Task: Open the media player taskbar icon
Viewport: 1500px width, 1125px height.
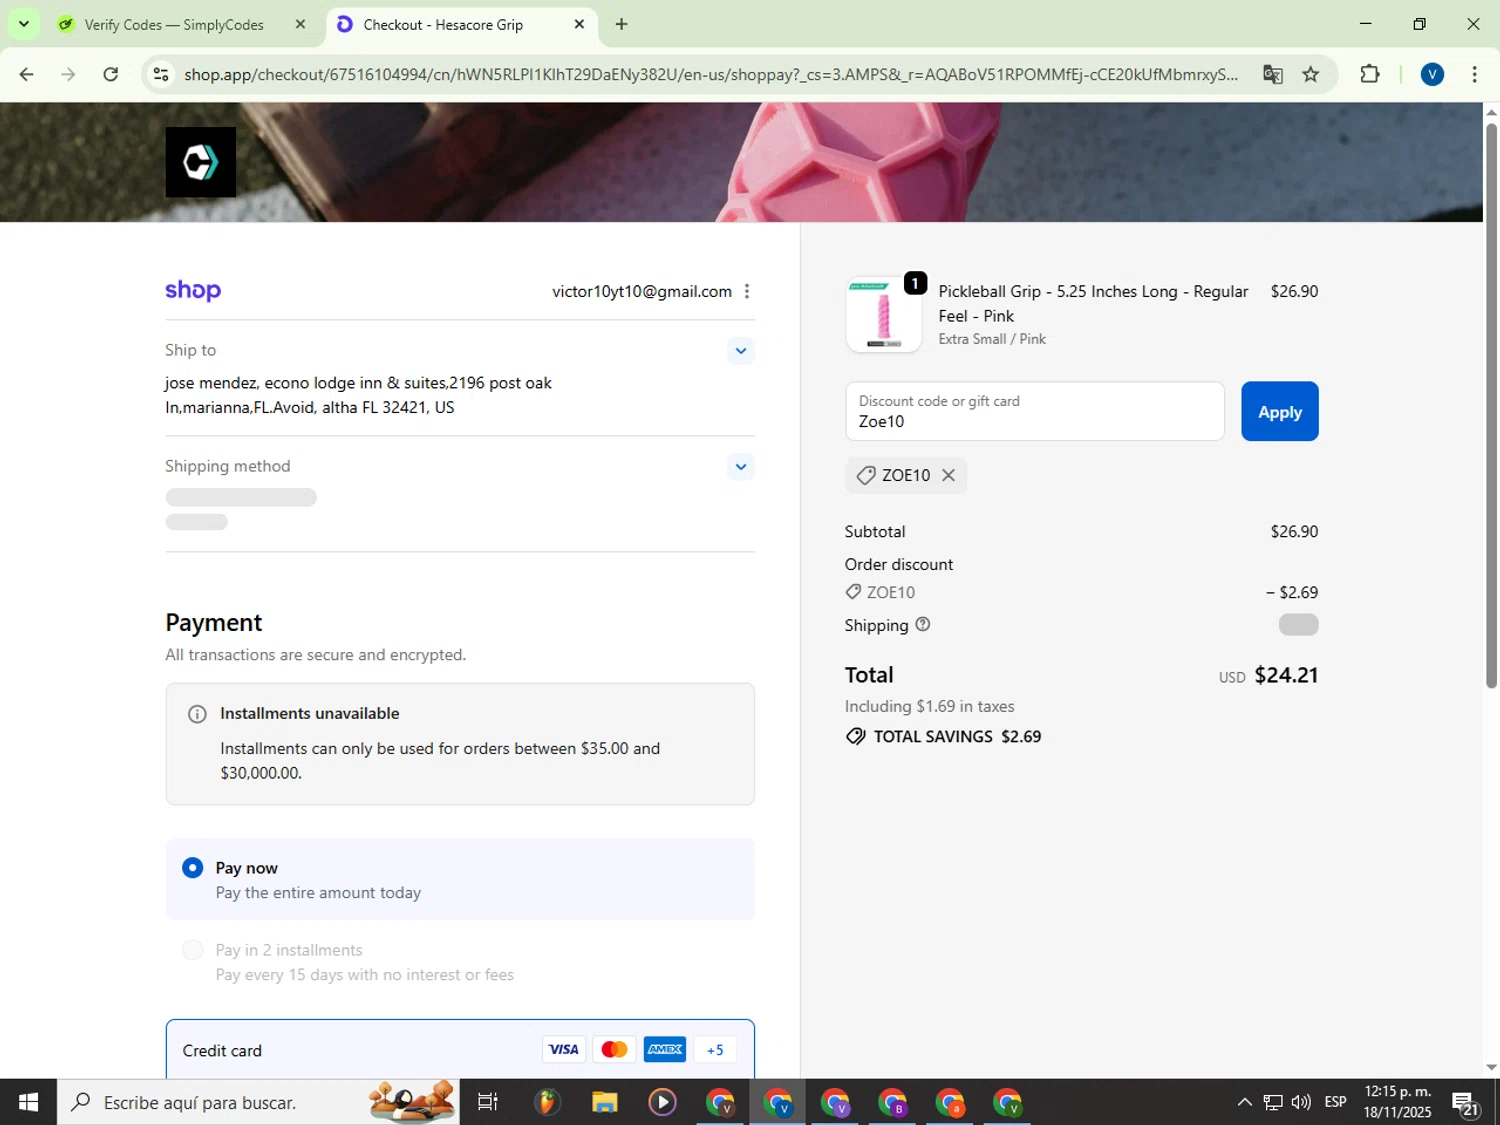Action: [662, 1102]
